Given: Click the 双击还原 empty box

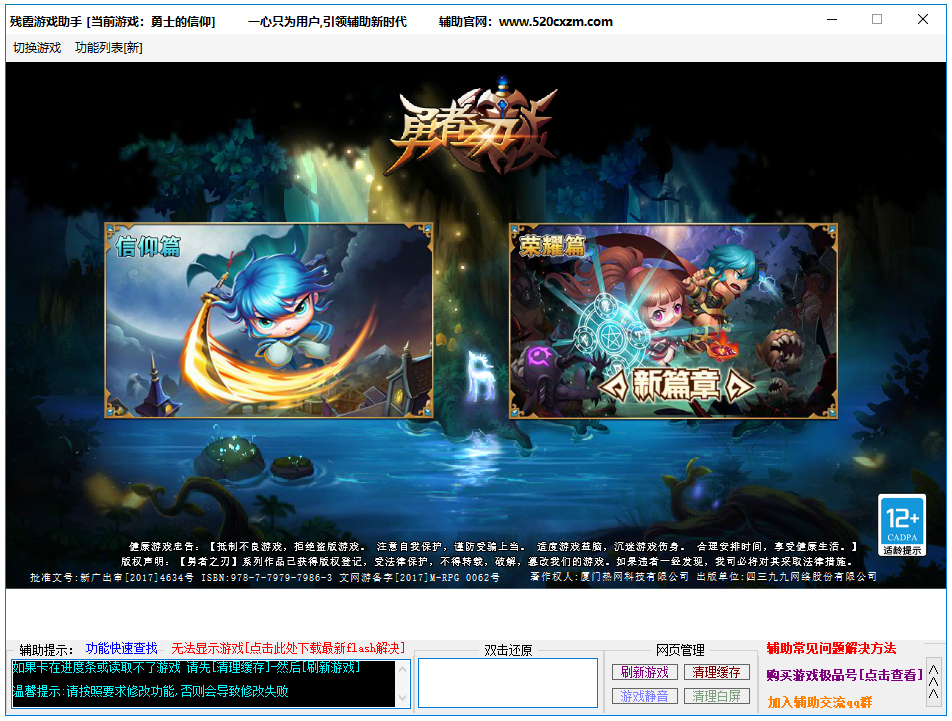Looking at the screenshot, I should [508, 683].
